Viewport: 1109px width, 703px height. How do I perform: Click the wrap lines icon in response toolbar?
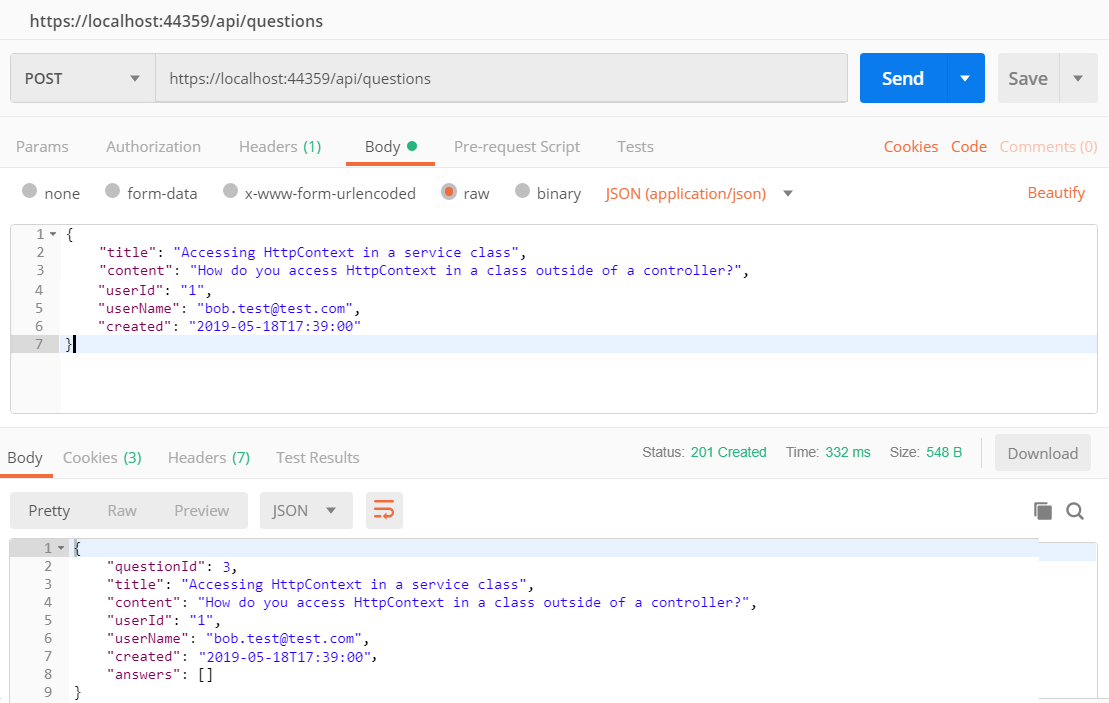tap(384, 511)
